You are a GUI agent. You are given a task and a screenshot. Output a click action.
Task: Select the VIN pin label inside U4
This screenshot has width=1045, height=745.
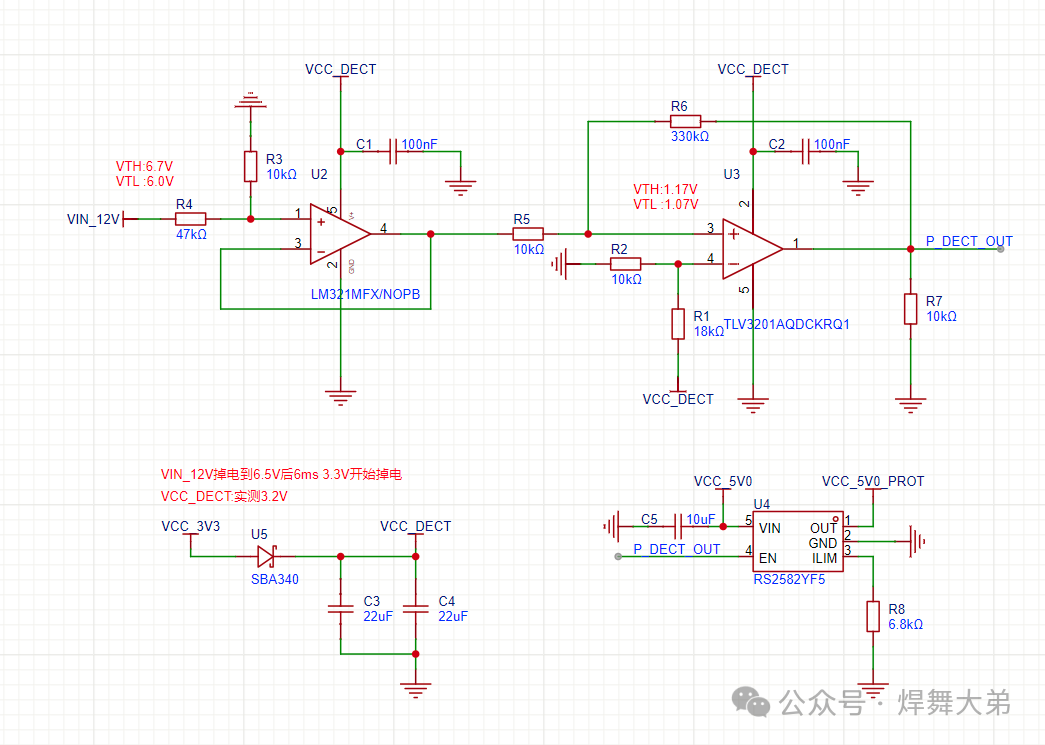(770, 528)
